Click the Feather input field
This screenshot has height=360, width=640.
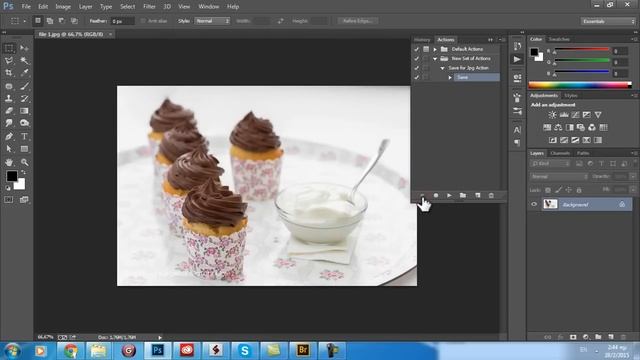pos(122,21)
